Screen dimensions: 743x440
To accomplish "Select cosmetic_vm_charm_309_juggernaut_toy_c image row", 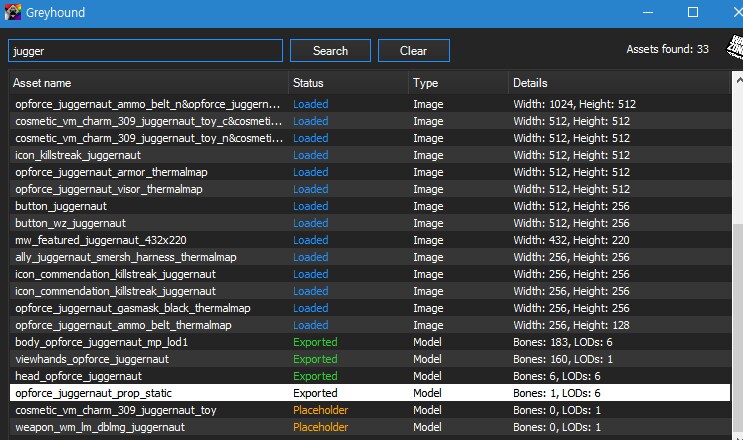I will [370, 121].
